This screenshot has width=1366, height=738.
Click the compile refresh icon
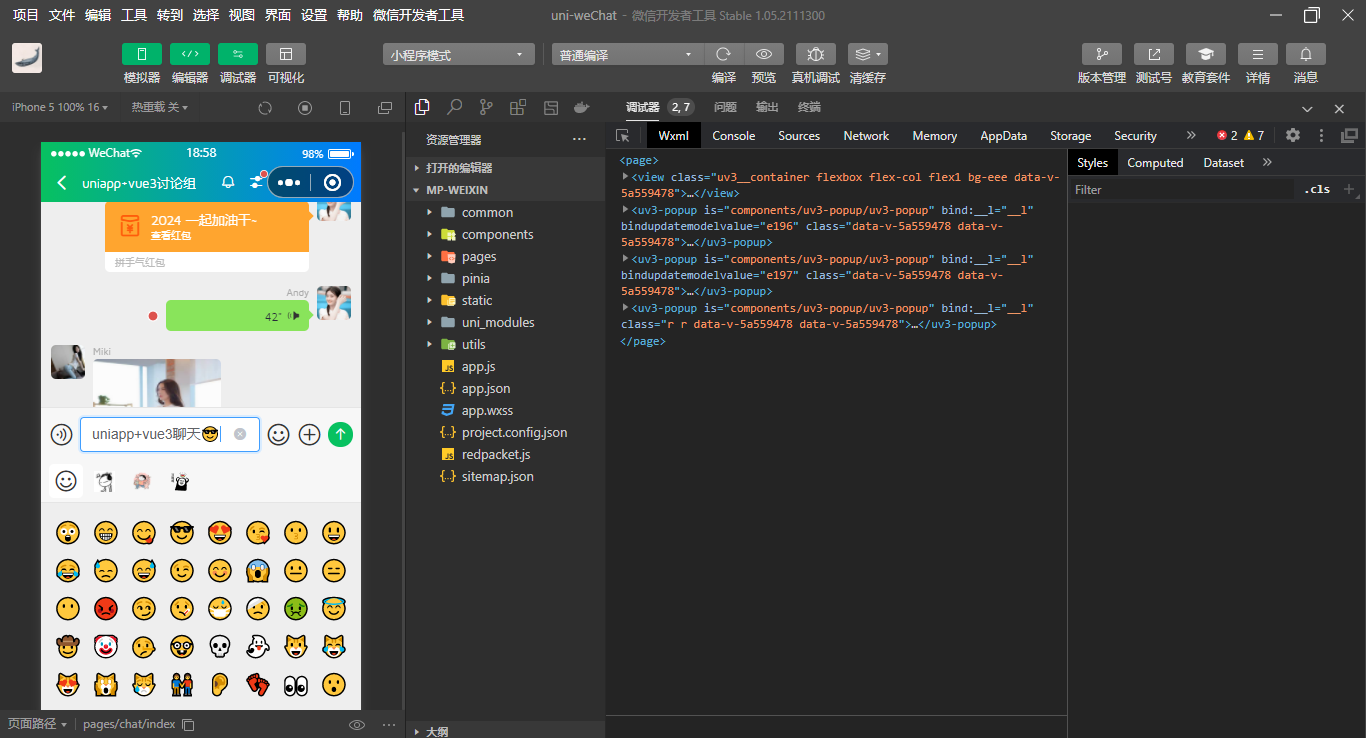coord(723,54)
